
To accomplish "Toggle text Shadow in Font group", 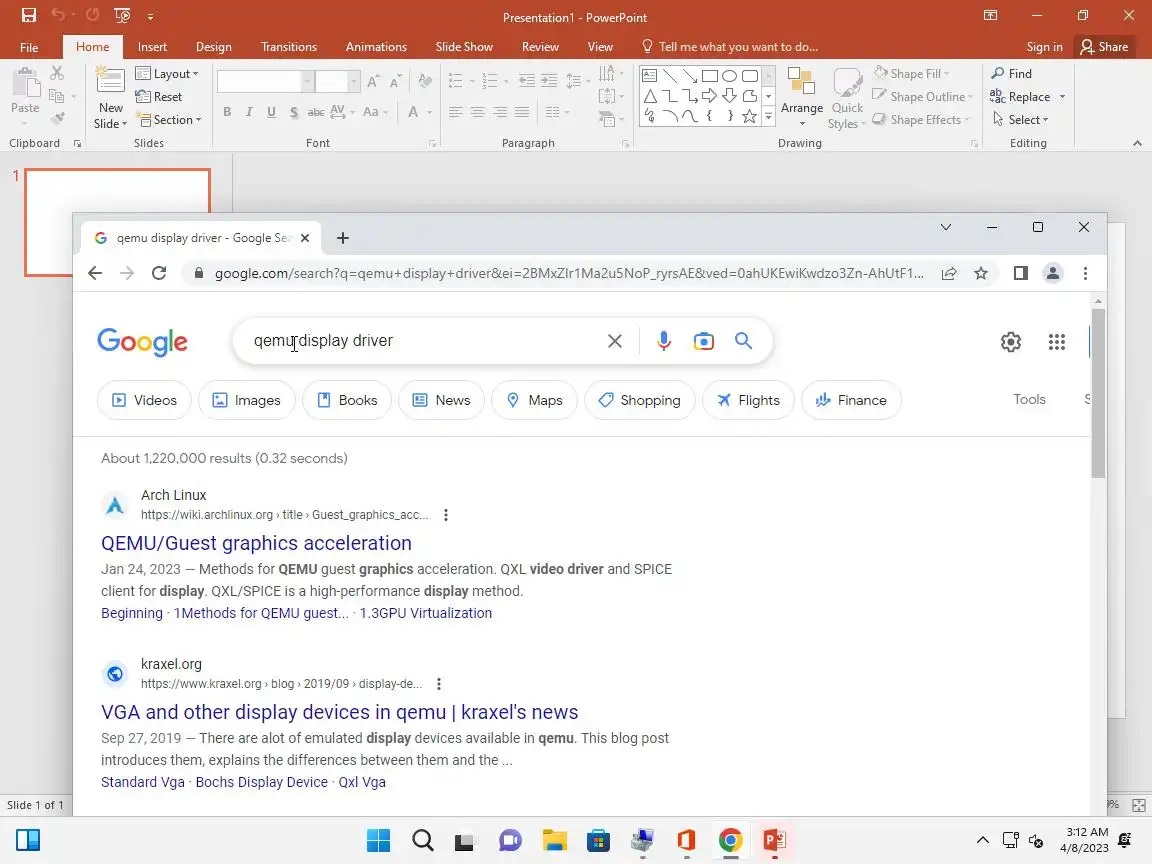I will coord(294,112).
